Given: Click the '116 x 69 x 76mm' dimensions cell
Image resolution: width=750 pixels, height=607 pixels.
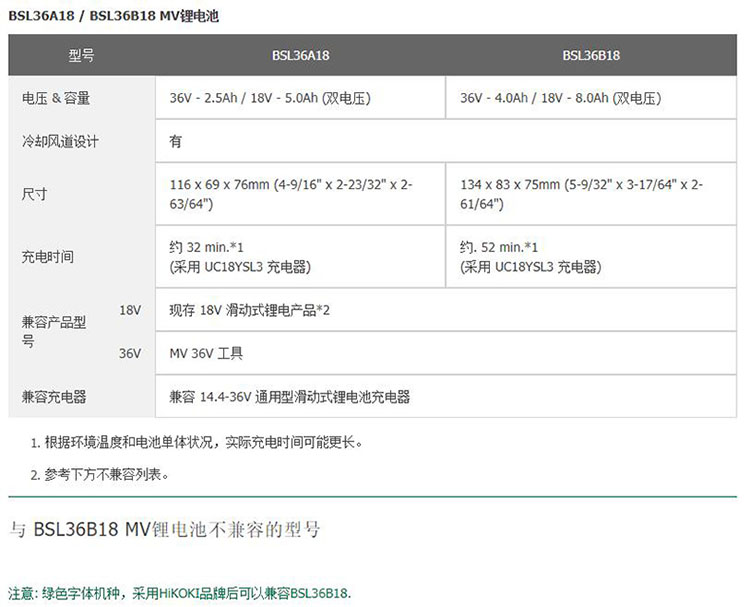Looking at the screenshot, I should click(300, 194).
